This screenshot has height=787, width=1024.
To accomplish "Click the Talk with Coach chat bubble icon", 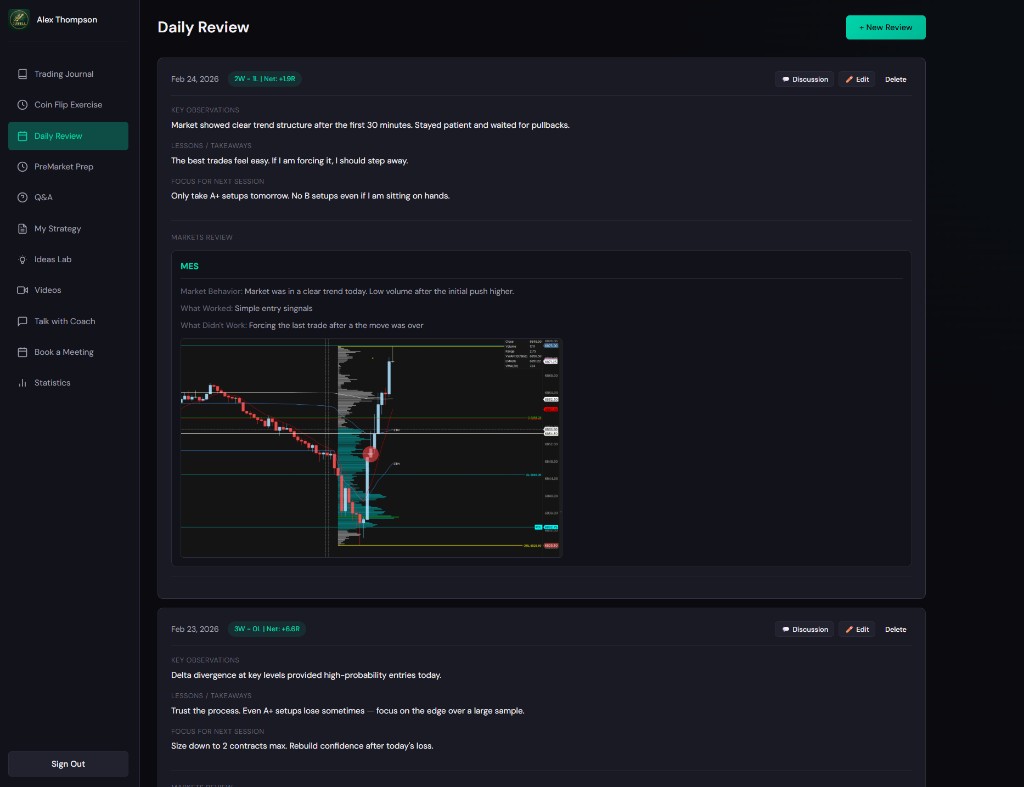I will 22,321.
